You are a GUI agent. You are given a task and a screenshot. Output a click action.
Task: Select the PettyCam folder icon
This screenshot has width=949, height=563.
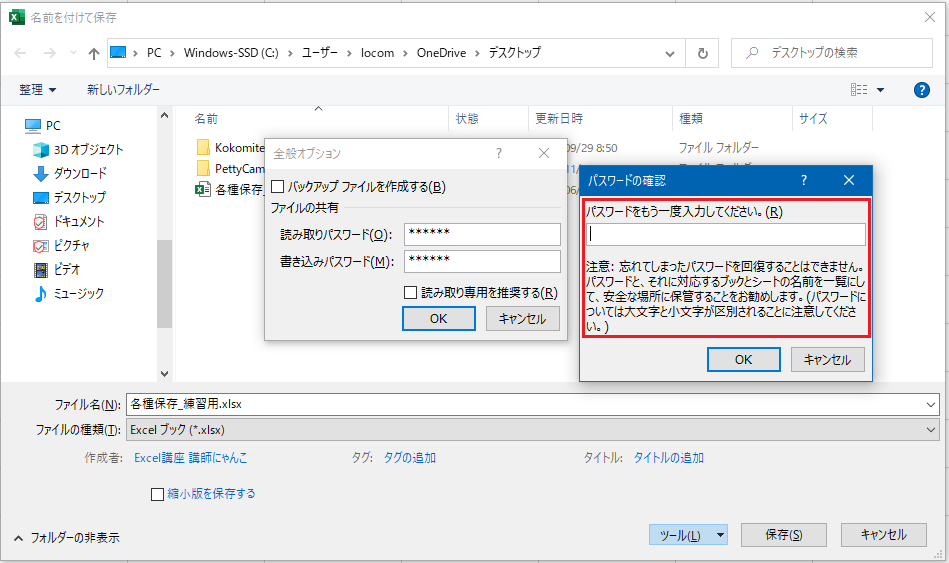pos(203,168)
